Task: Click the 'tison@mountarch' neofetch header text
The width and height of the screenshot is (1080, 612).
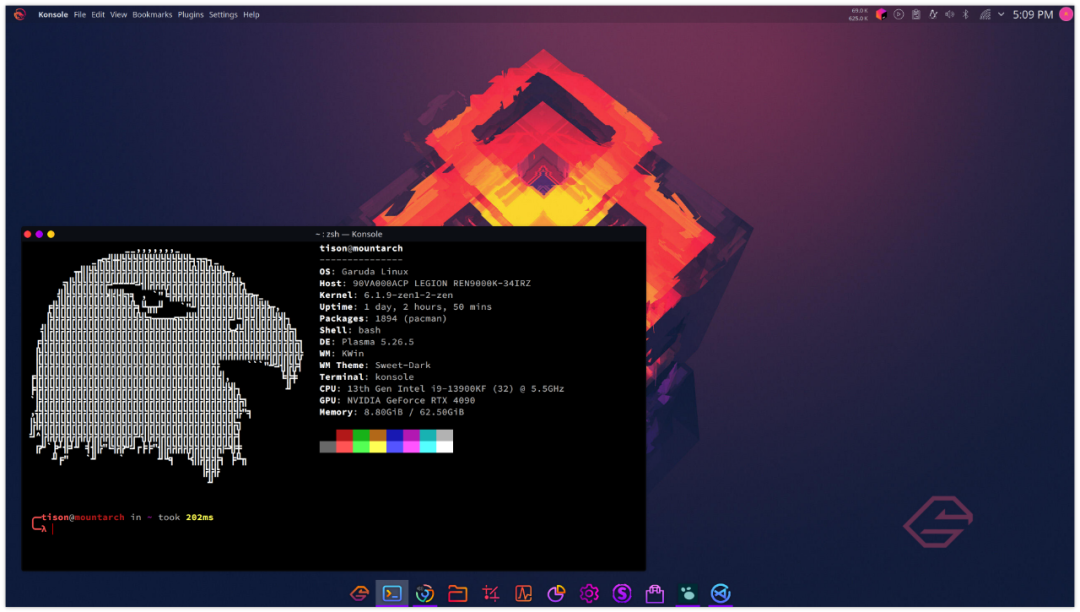Action: [x=361, y=249]
